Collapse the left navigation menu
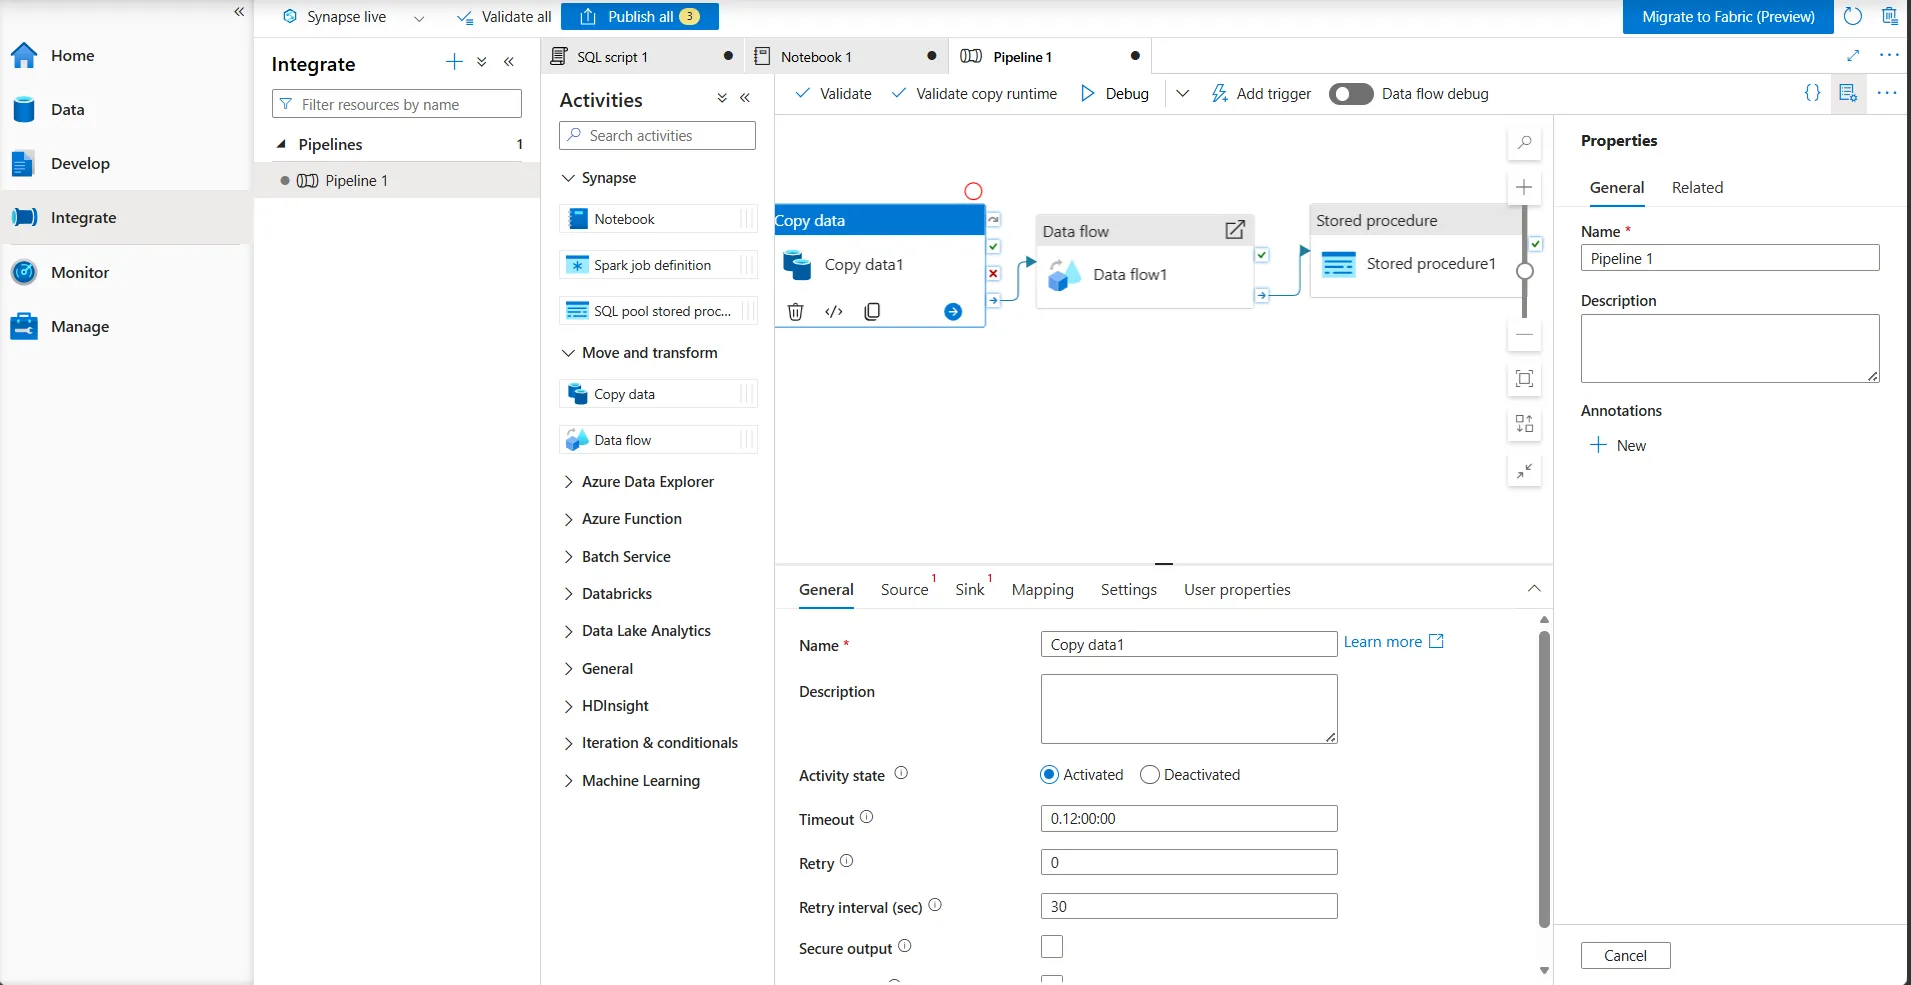1911x985 pixels. pos(239,12)
